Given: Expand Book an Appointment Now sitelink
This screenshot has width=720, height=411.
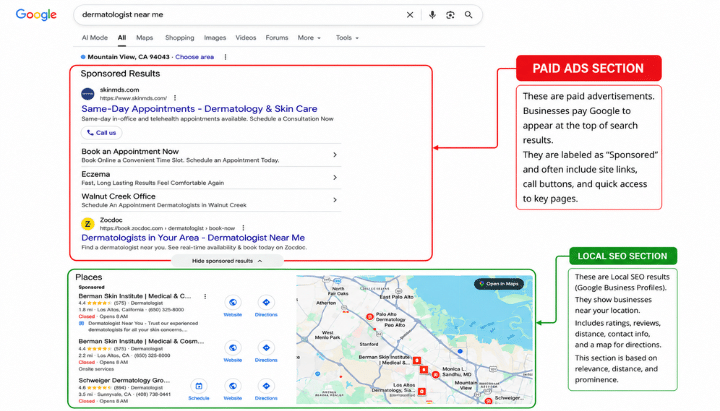Looking at the screenshot, I should coord(335,155).
